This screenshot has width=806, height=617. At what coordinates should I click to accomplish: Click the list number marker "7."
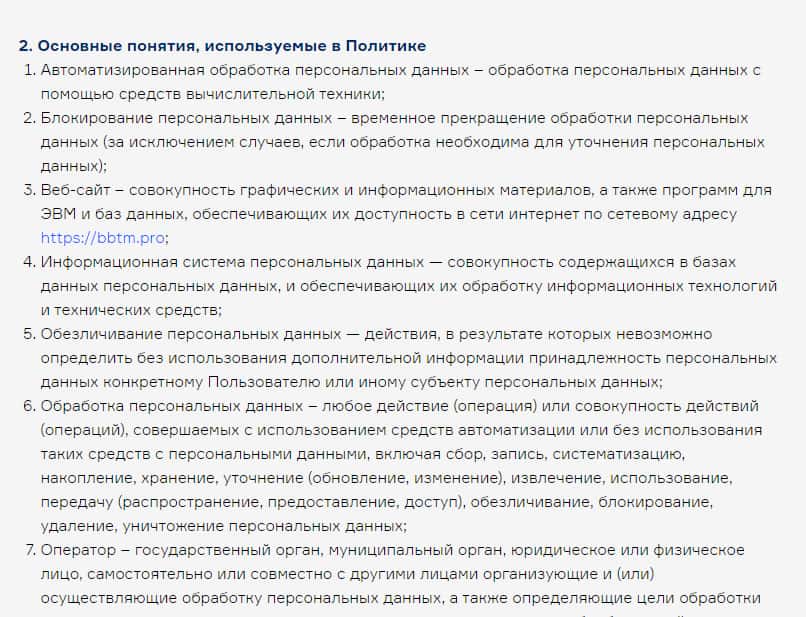click(29, 550)
